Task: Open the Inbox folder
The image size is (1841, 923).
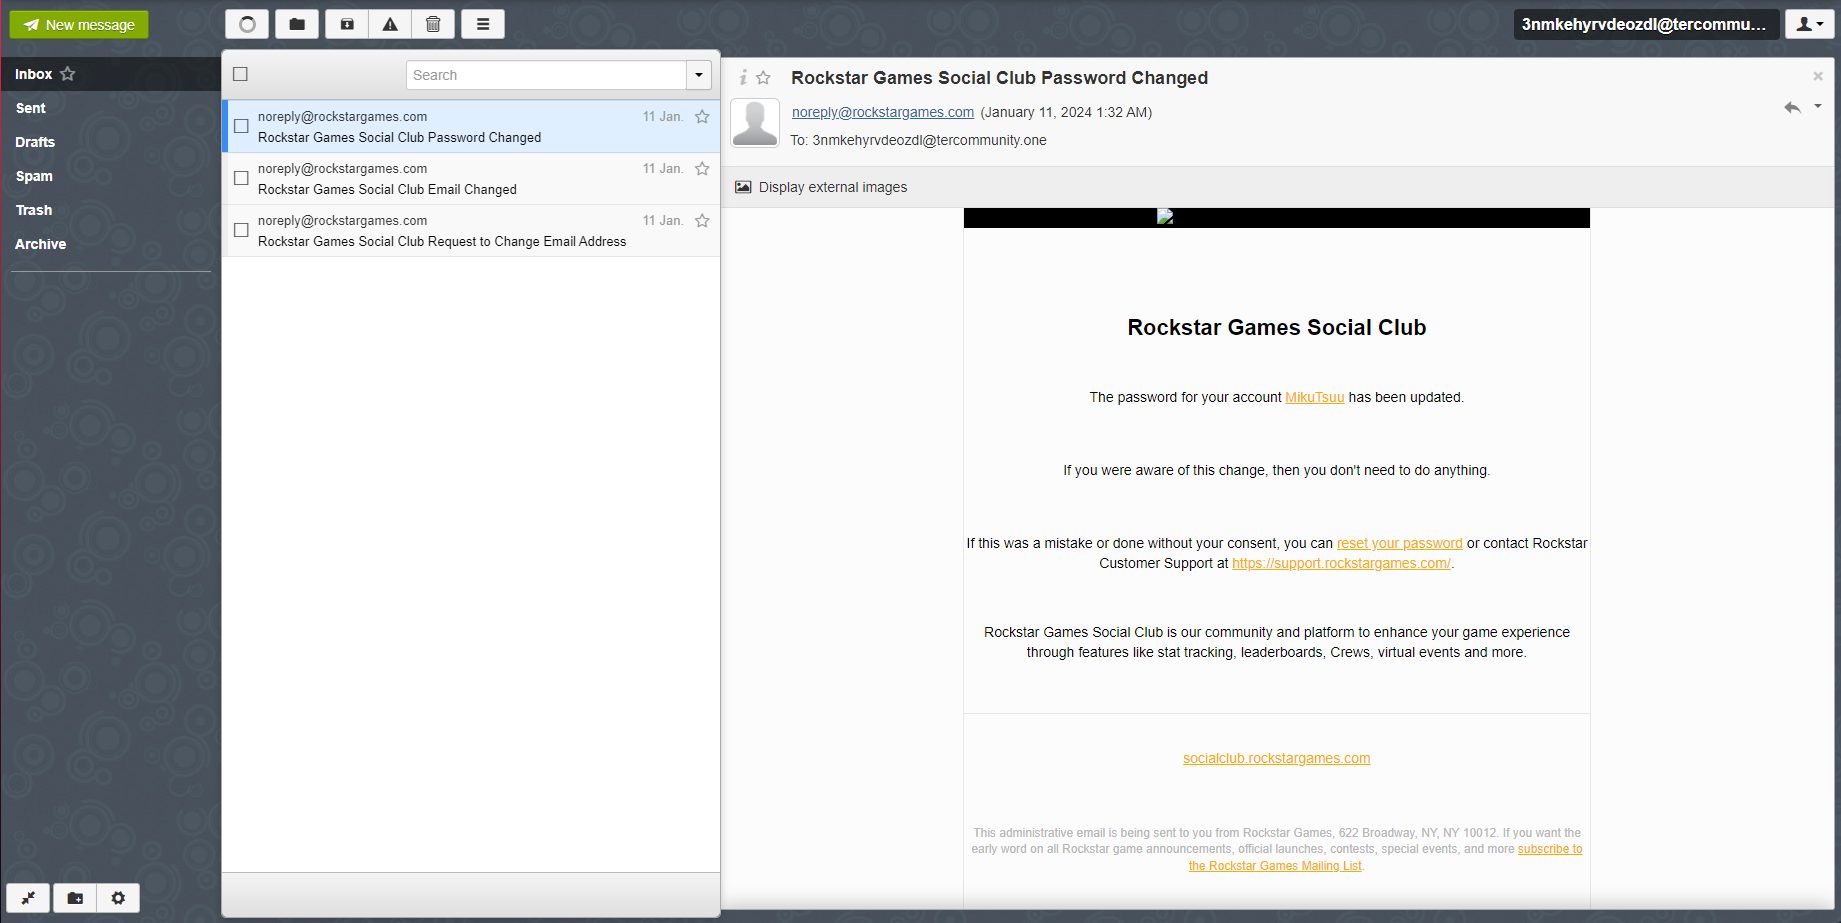Action: tap(33, 74)
